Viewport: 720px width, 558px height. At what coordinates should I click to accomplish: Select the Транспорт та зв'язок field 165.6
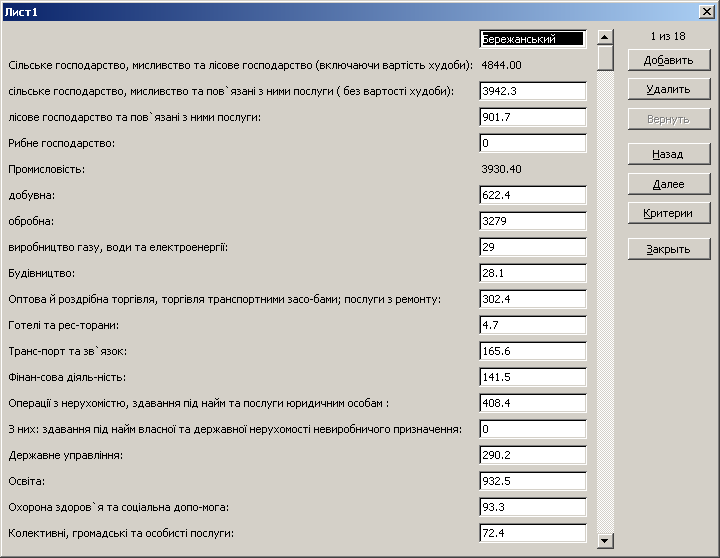click(x=533, y=351)
